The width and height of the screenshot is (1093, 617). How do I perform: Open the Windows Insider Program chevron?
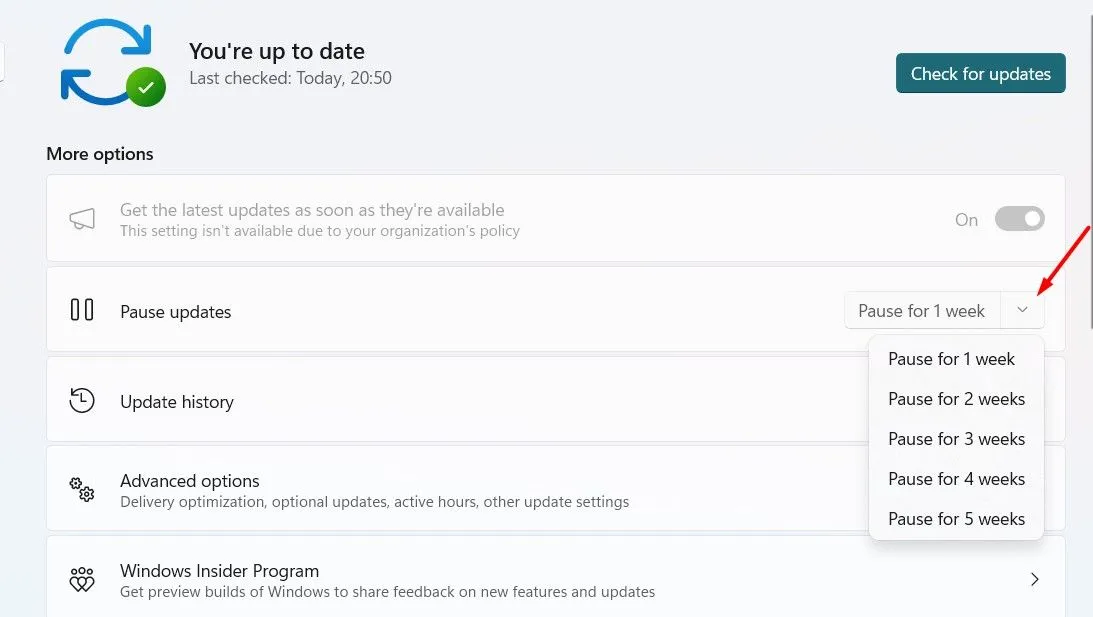click(1034, 579)
